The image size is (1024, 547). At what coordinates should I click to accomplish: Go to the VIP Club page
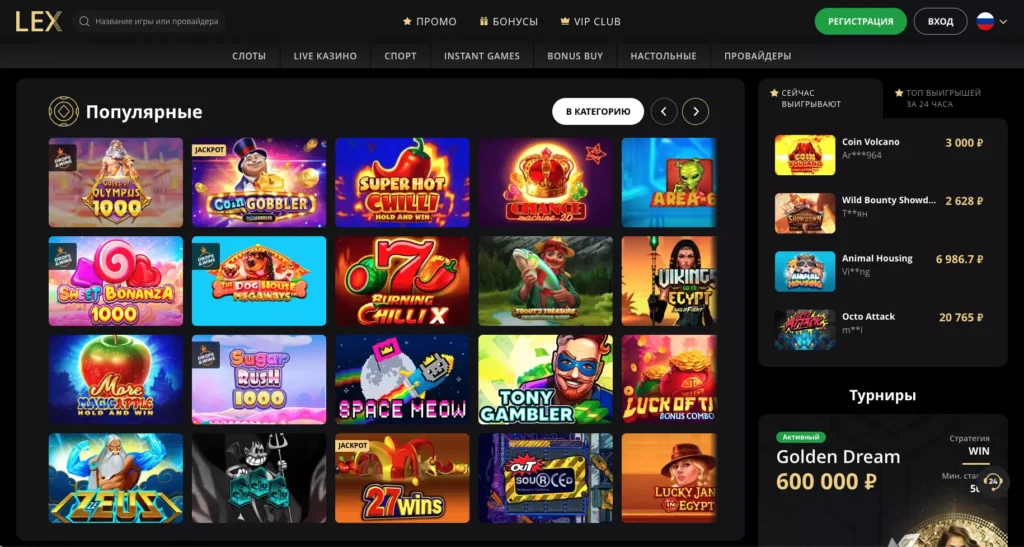click(590, 22)
